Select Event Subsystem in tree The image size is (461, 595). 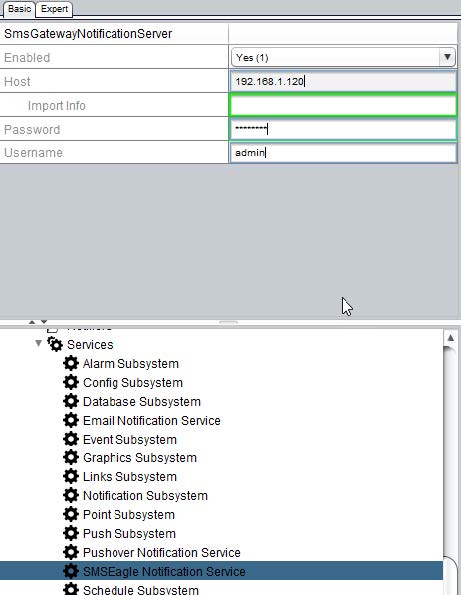coord(130,439)
